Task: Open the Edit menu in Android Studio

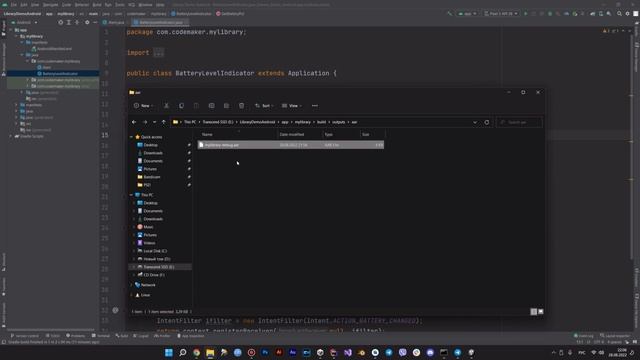Action: (24, 4)
